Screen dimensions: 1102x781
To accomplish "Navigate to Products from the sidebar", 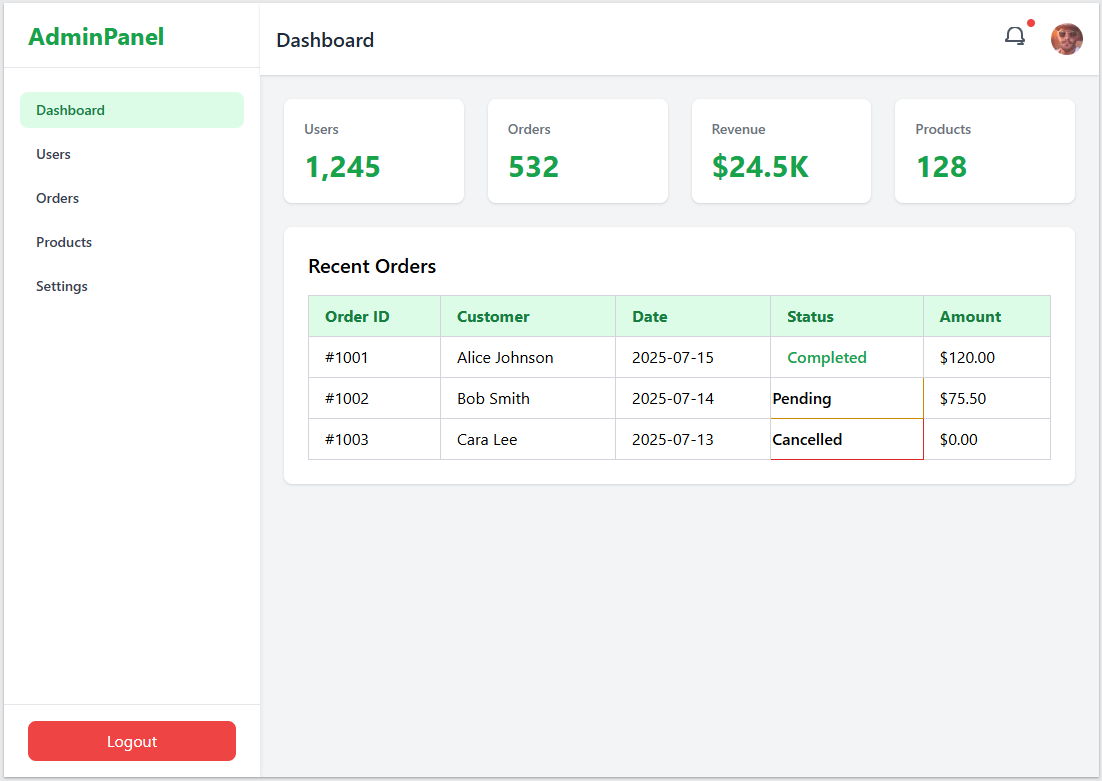I will tap(64, 242).
